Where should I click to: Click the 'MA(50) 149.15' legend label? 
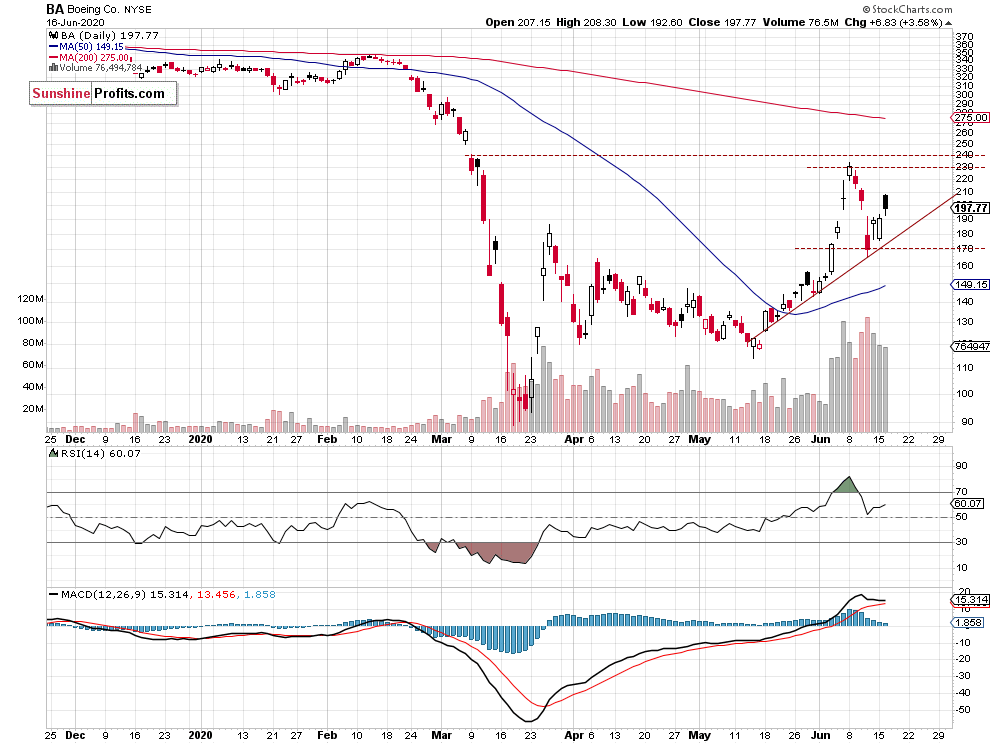(92, 47)
